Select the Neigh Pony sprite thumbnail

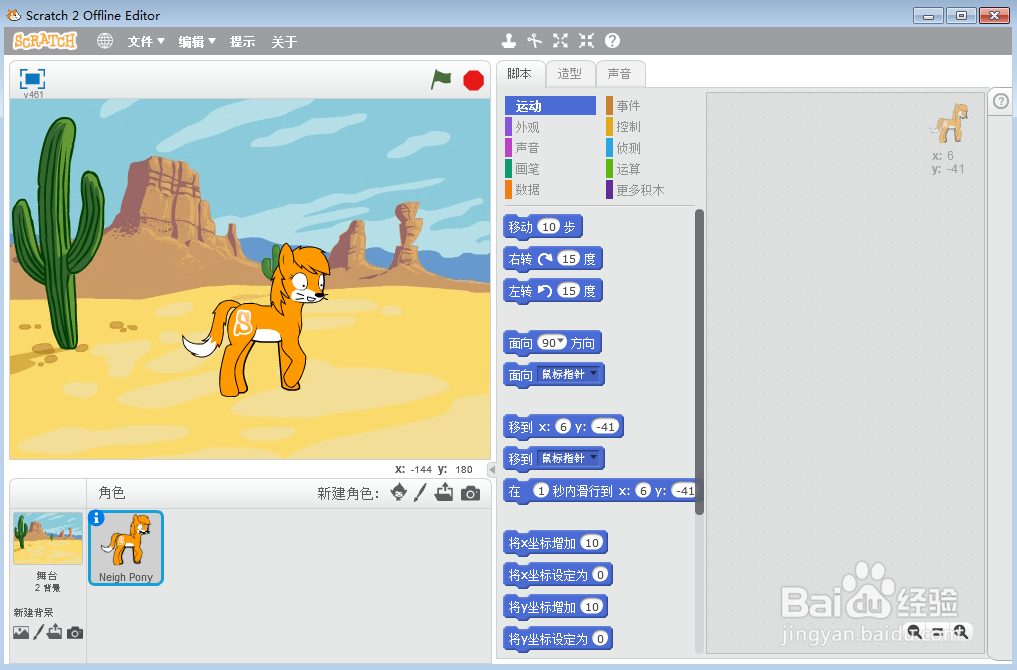[126, 548]
